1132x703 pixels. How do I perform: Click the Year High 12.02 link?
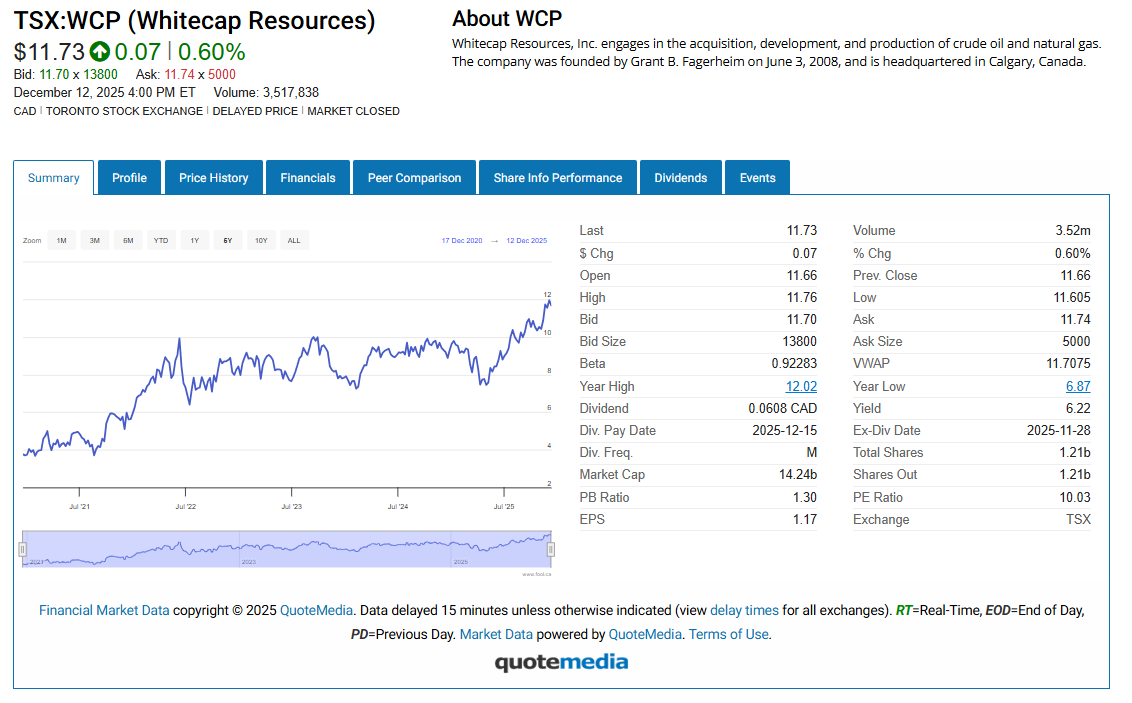pos(801,386)
